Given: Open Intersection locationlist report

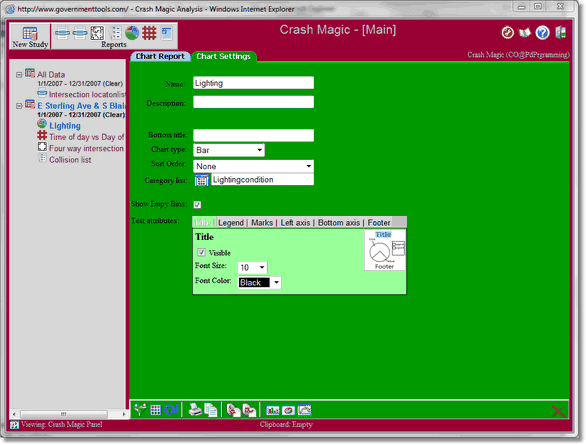Looking at the screenshot, I should pos(87,95).
